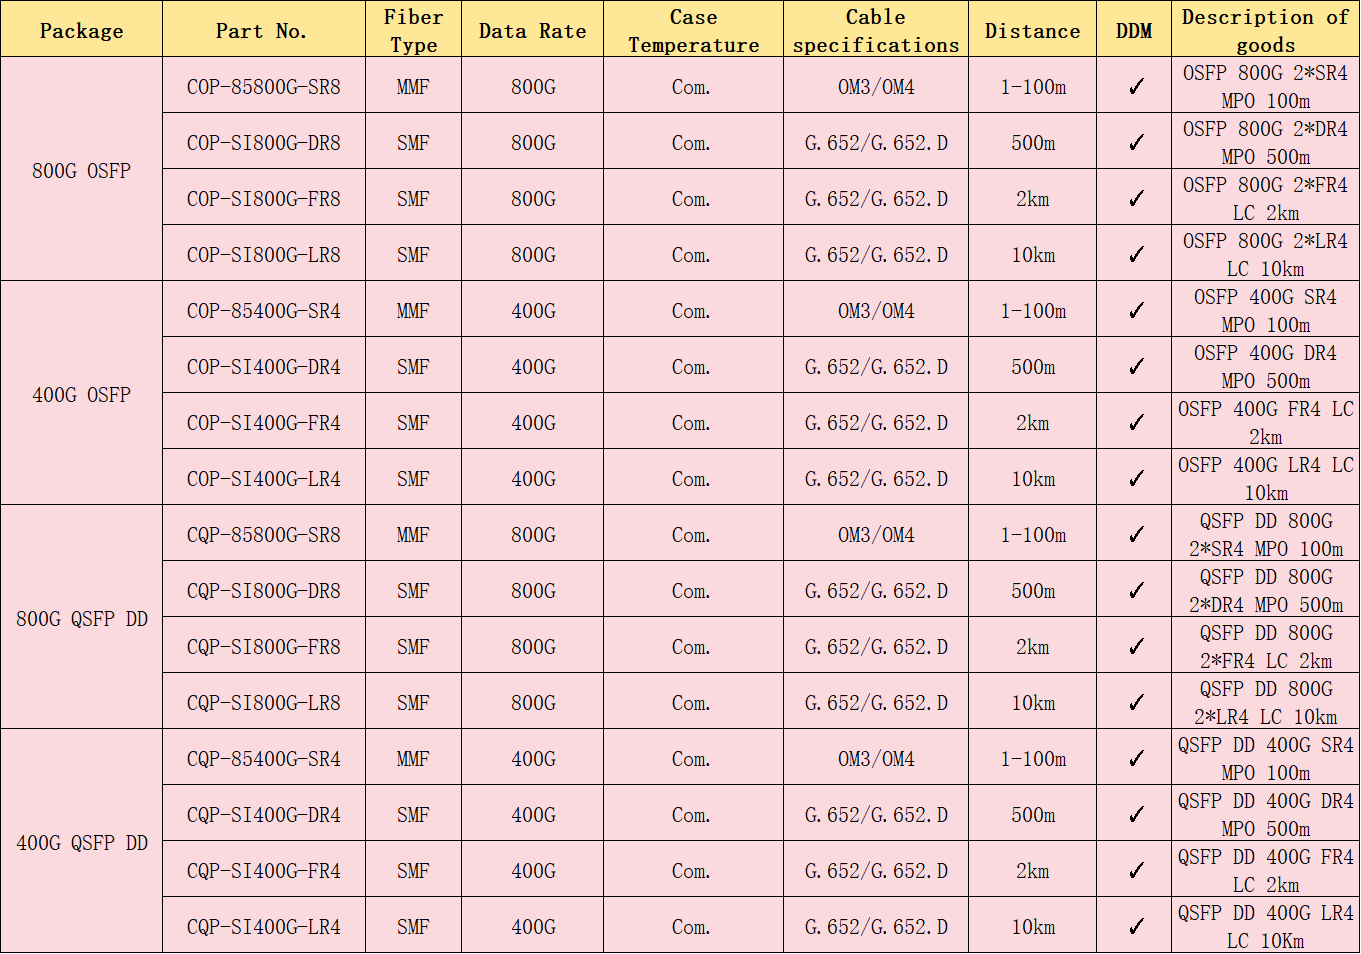Screen dimensions: 1361x954
Task: Click the DDM checkmark for COP-85800G-SR8
Action: [x=1135, y=87]
